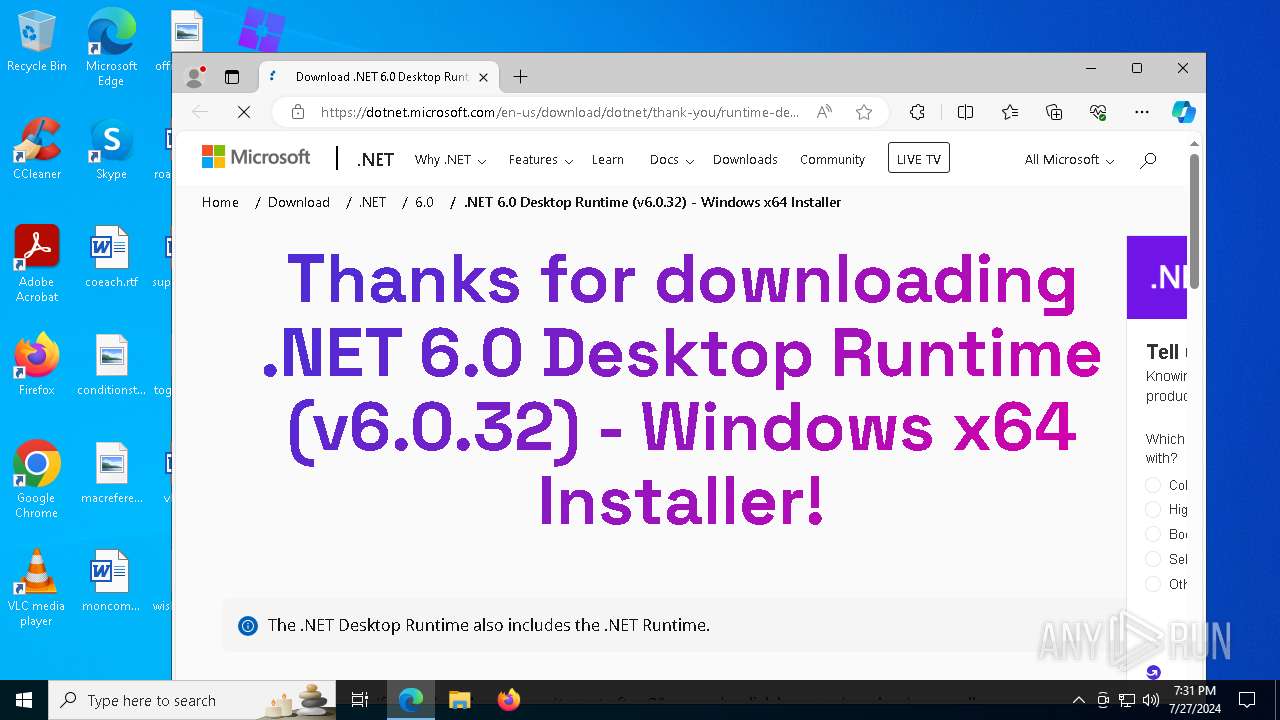
Task: Open Edge Settings and more menu
Action: click(1142, 112)
